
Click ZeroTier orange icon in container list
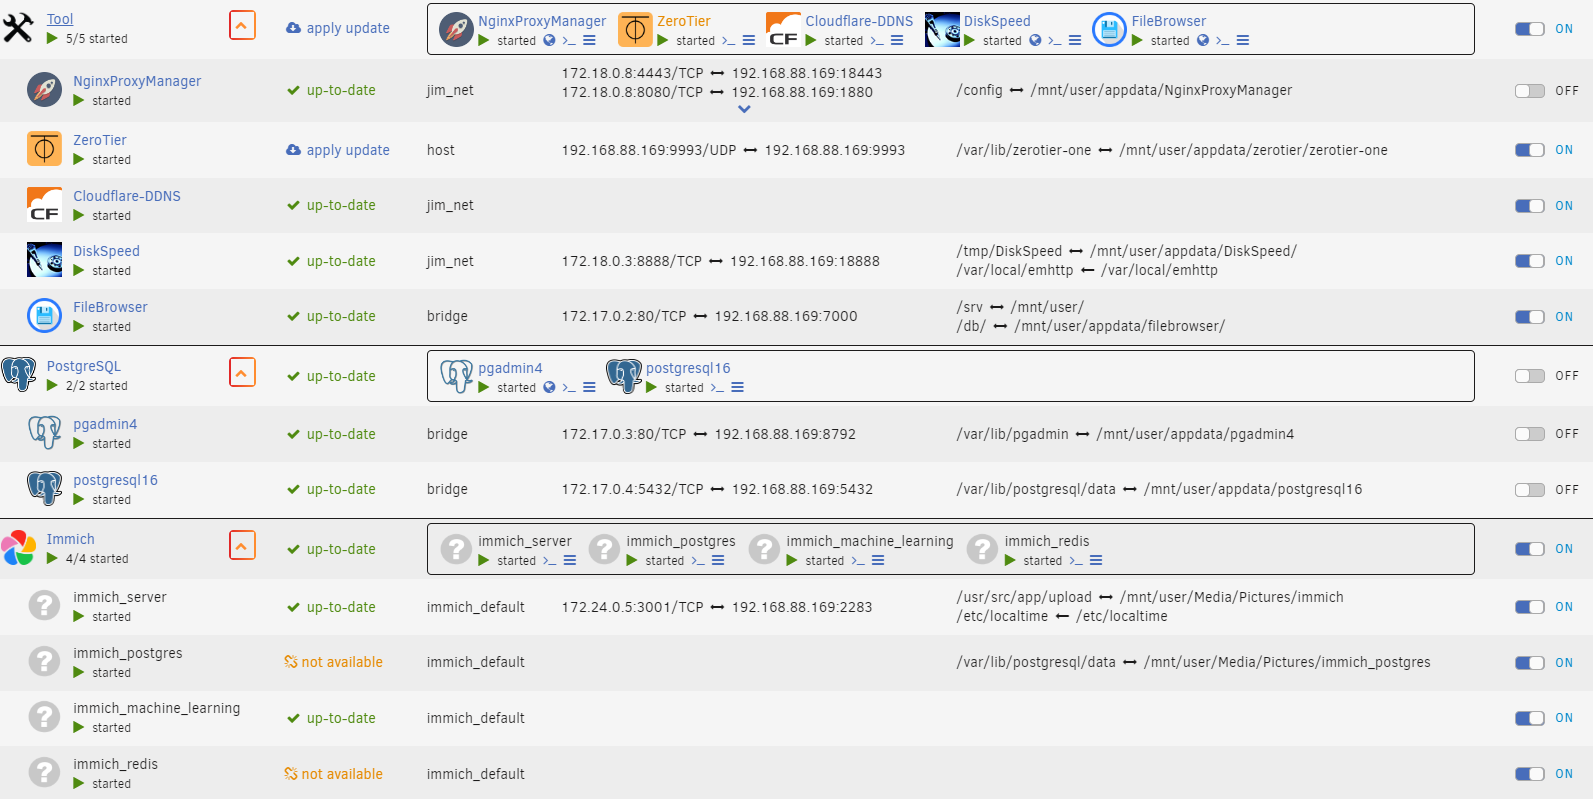(x=44, y=149)
